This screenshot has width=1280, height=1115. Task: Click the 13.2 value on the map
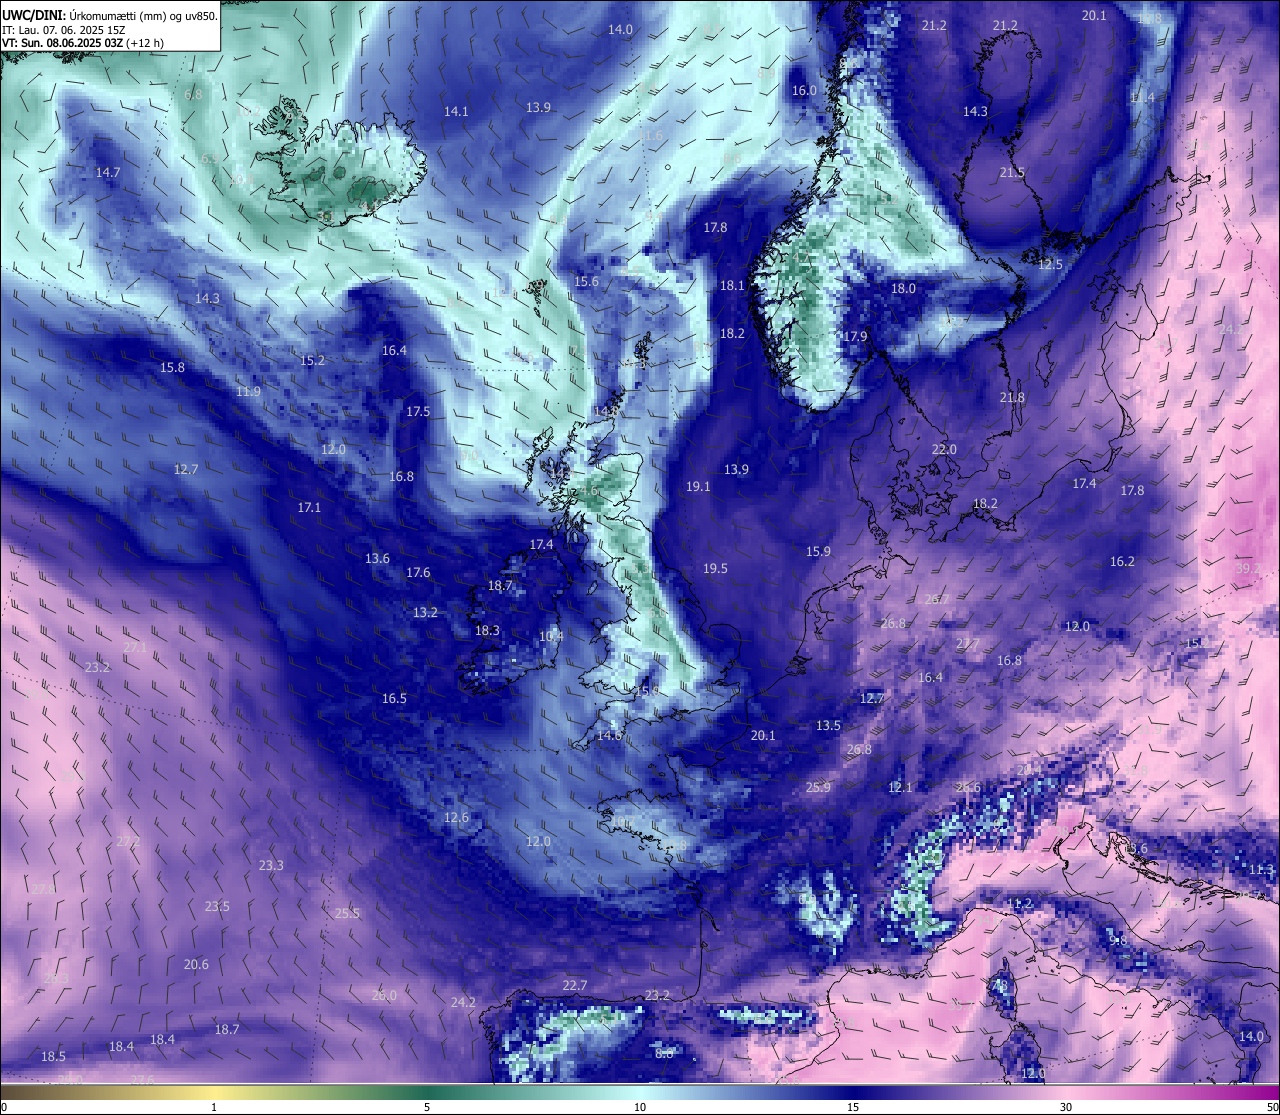(x=425, y=613)
